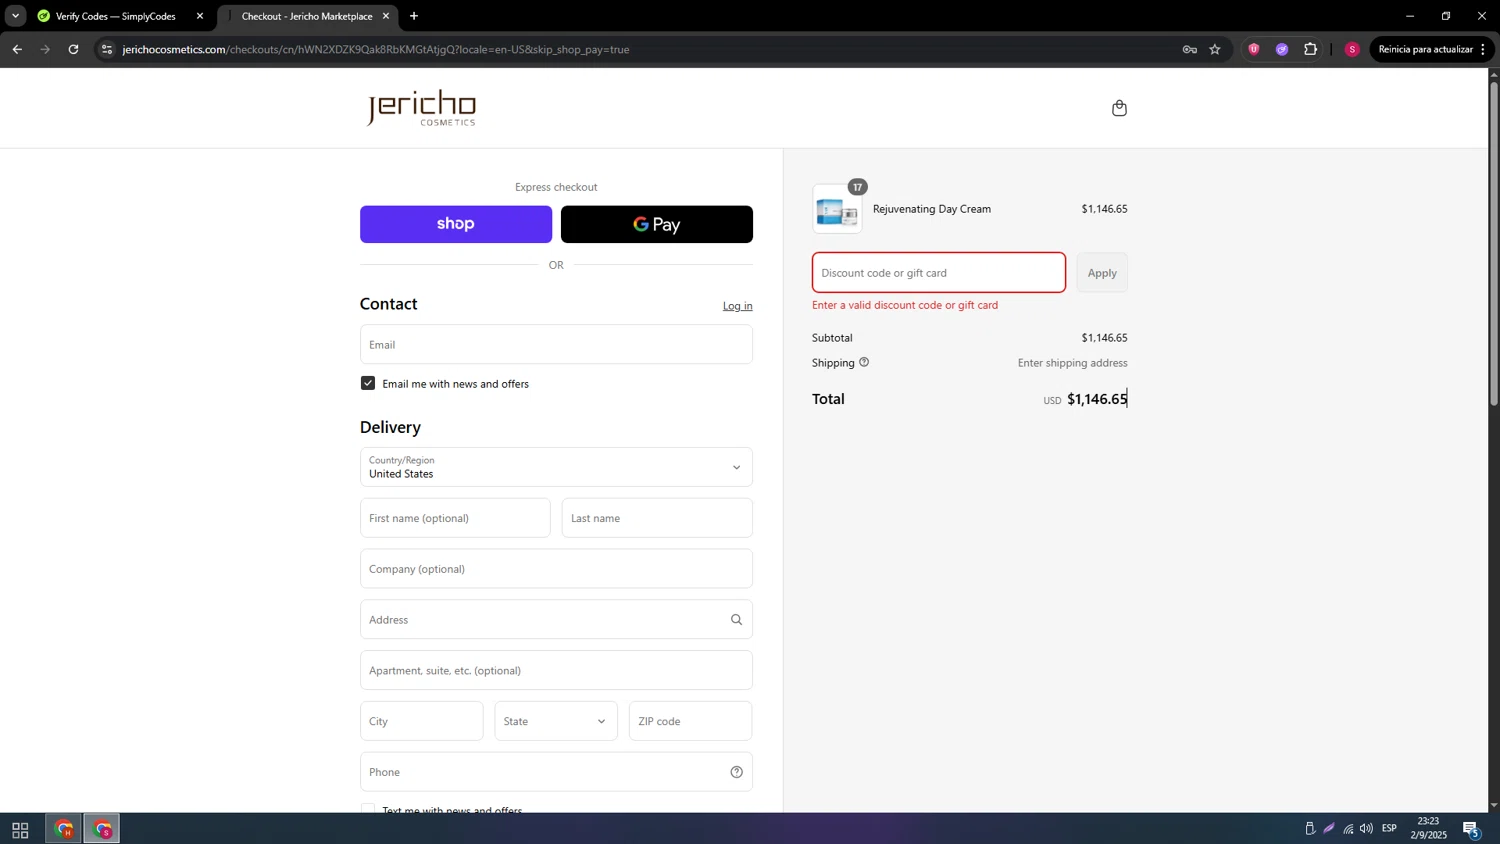Click the purple extension icon in toolbar
The image size is (1500, 844).
pyautogui.click(x=1282, y=49)
